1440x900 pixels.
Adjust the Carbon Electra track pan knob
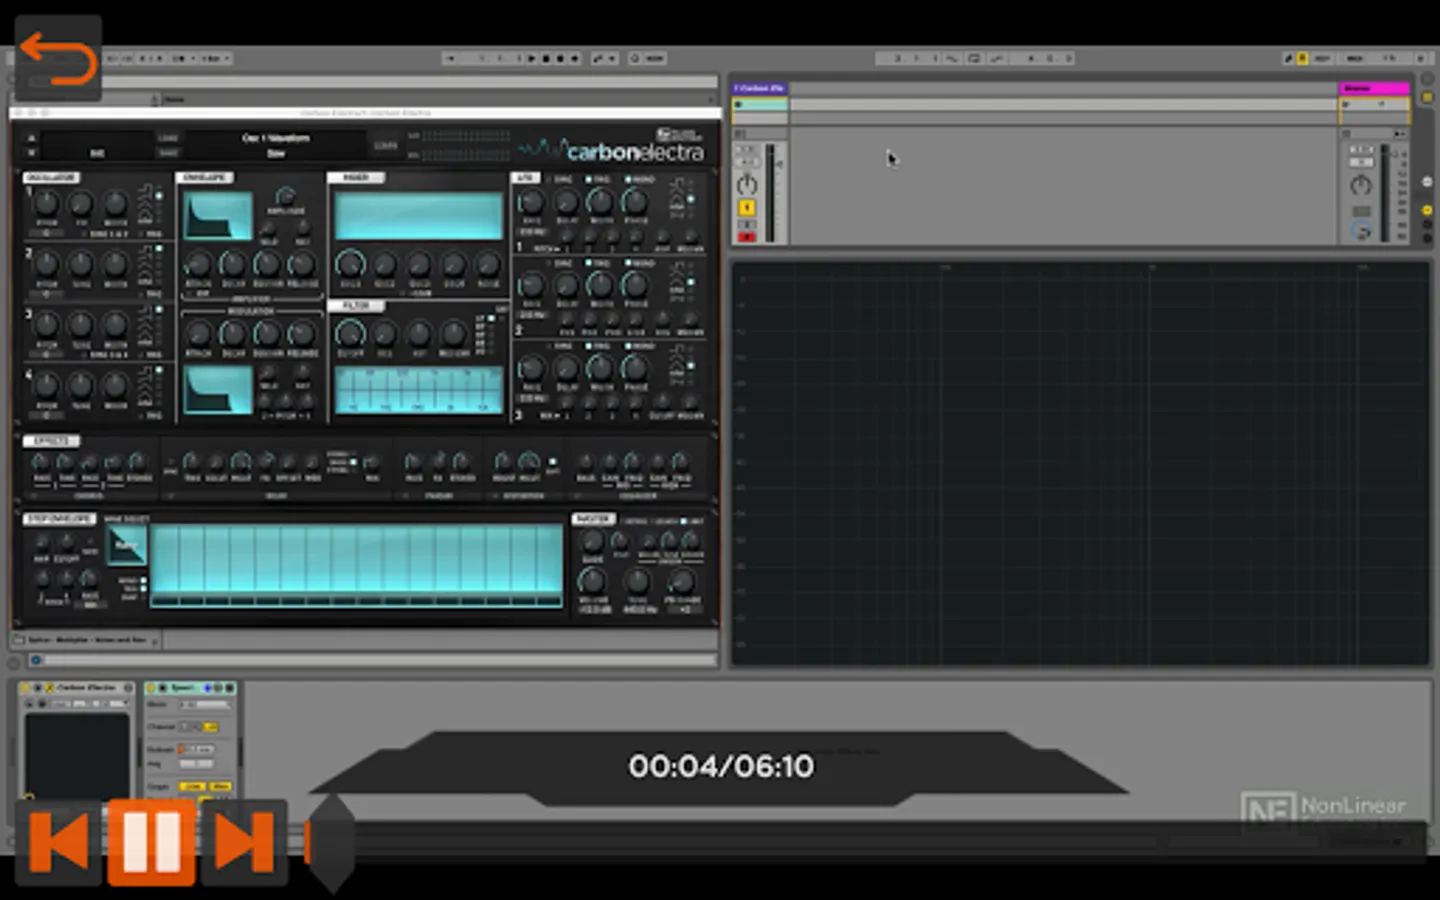[747, 185]
